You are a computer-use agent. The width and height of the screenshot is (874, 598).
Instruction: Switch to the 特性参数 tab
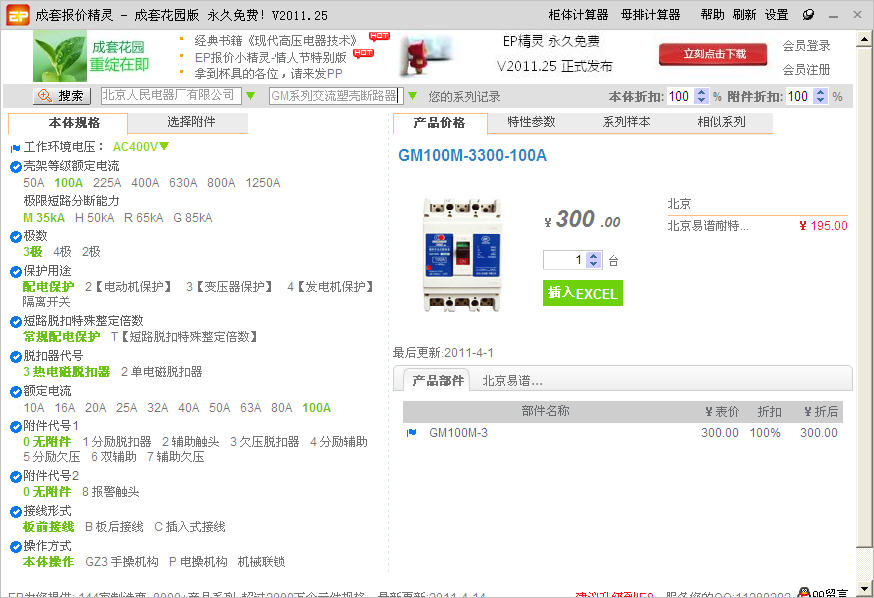point(531,122)
